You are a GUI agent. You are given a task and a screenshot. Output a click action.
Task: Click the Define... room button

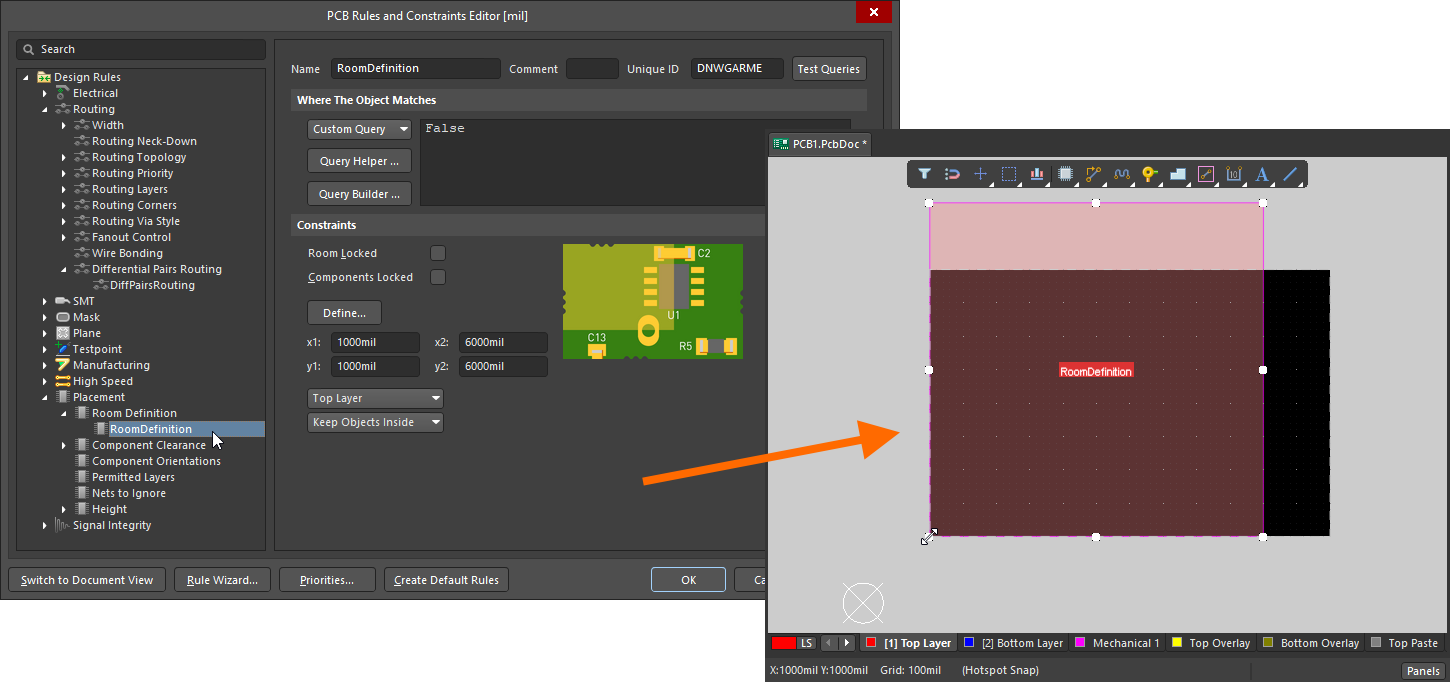tap(344, 313)
